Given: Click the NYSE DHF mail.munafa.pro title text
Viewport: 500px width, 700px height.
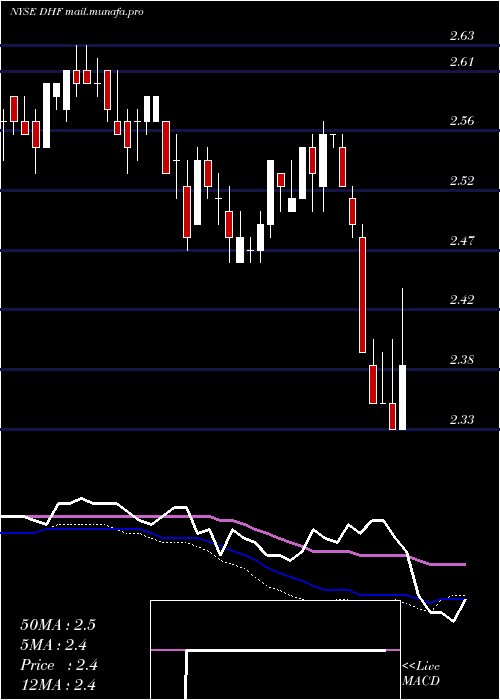Looking at the screenshot, I should point(77,12).
